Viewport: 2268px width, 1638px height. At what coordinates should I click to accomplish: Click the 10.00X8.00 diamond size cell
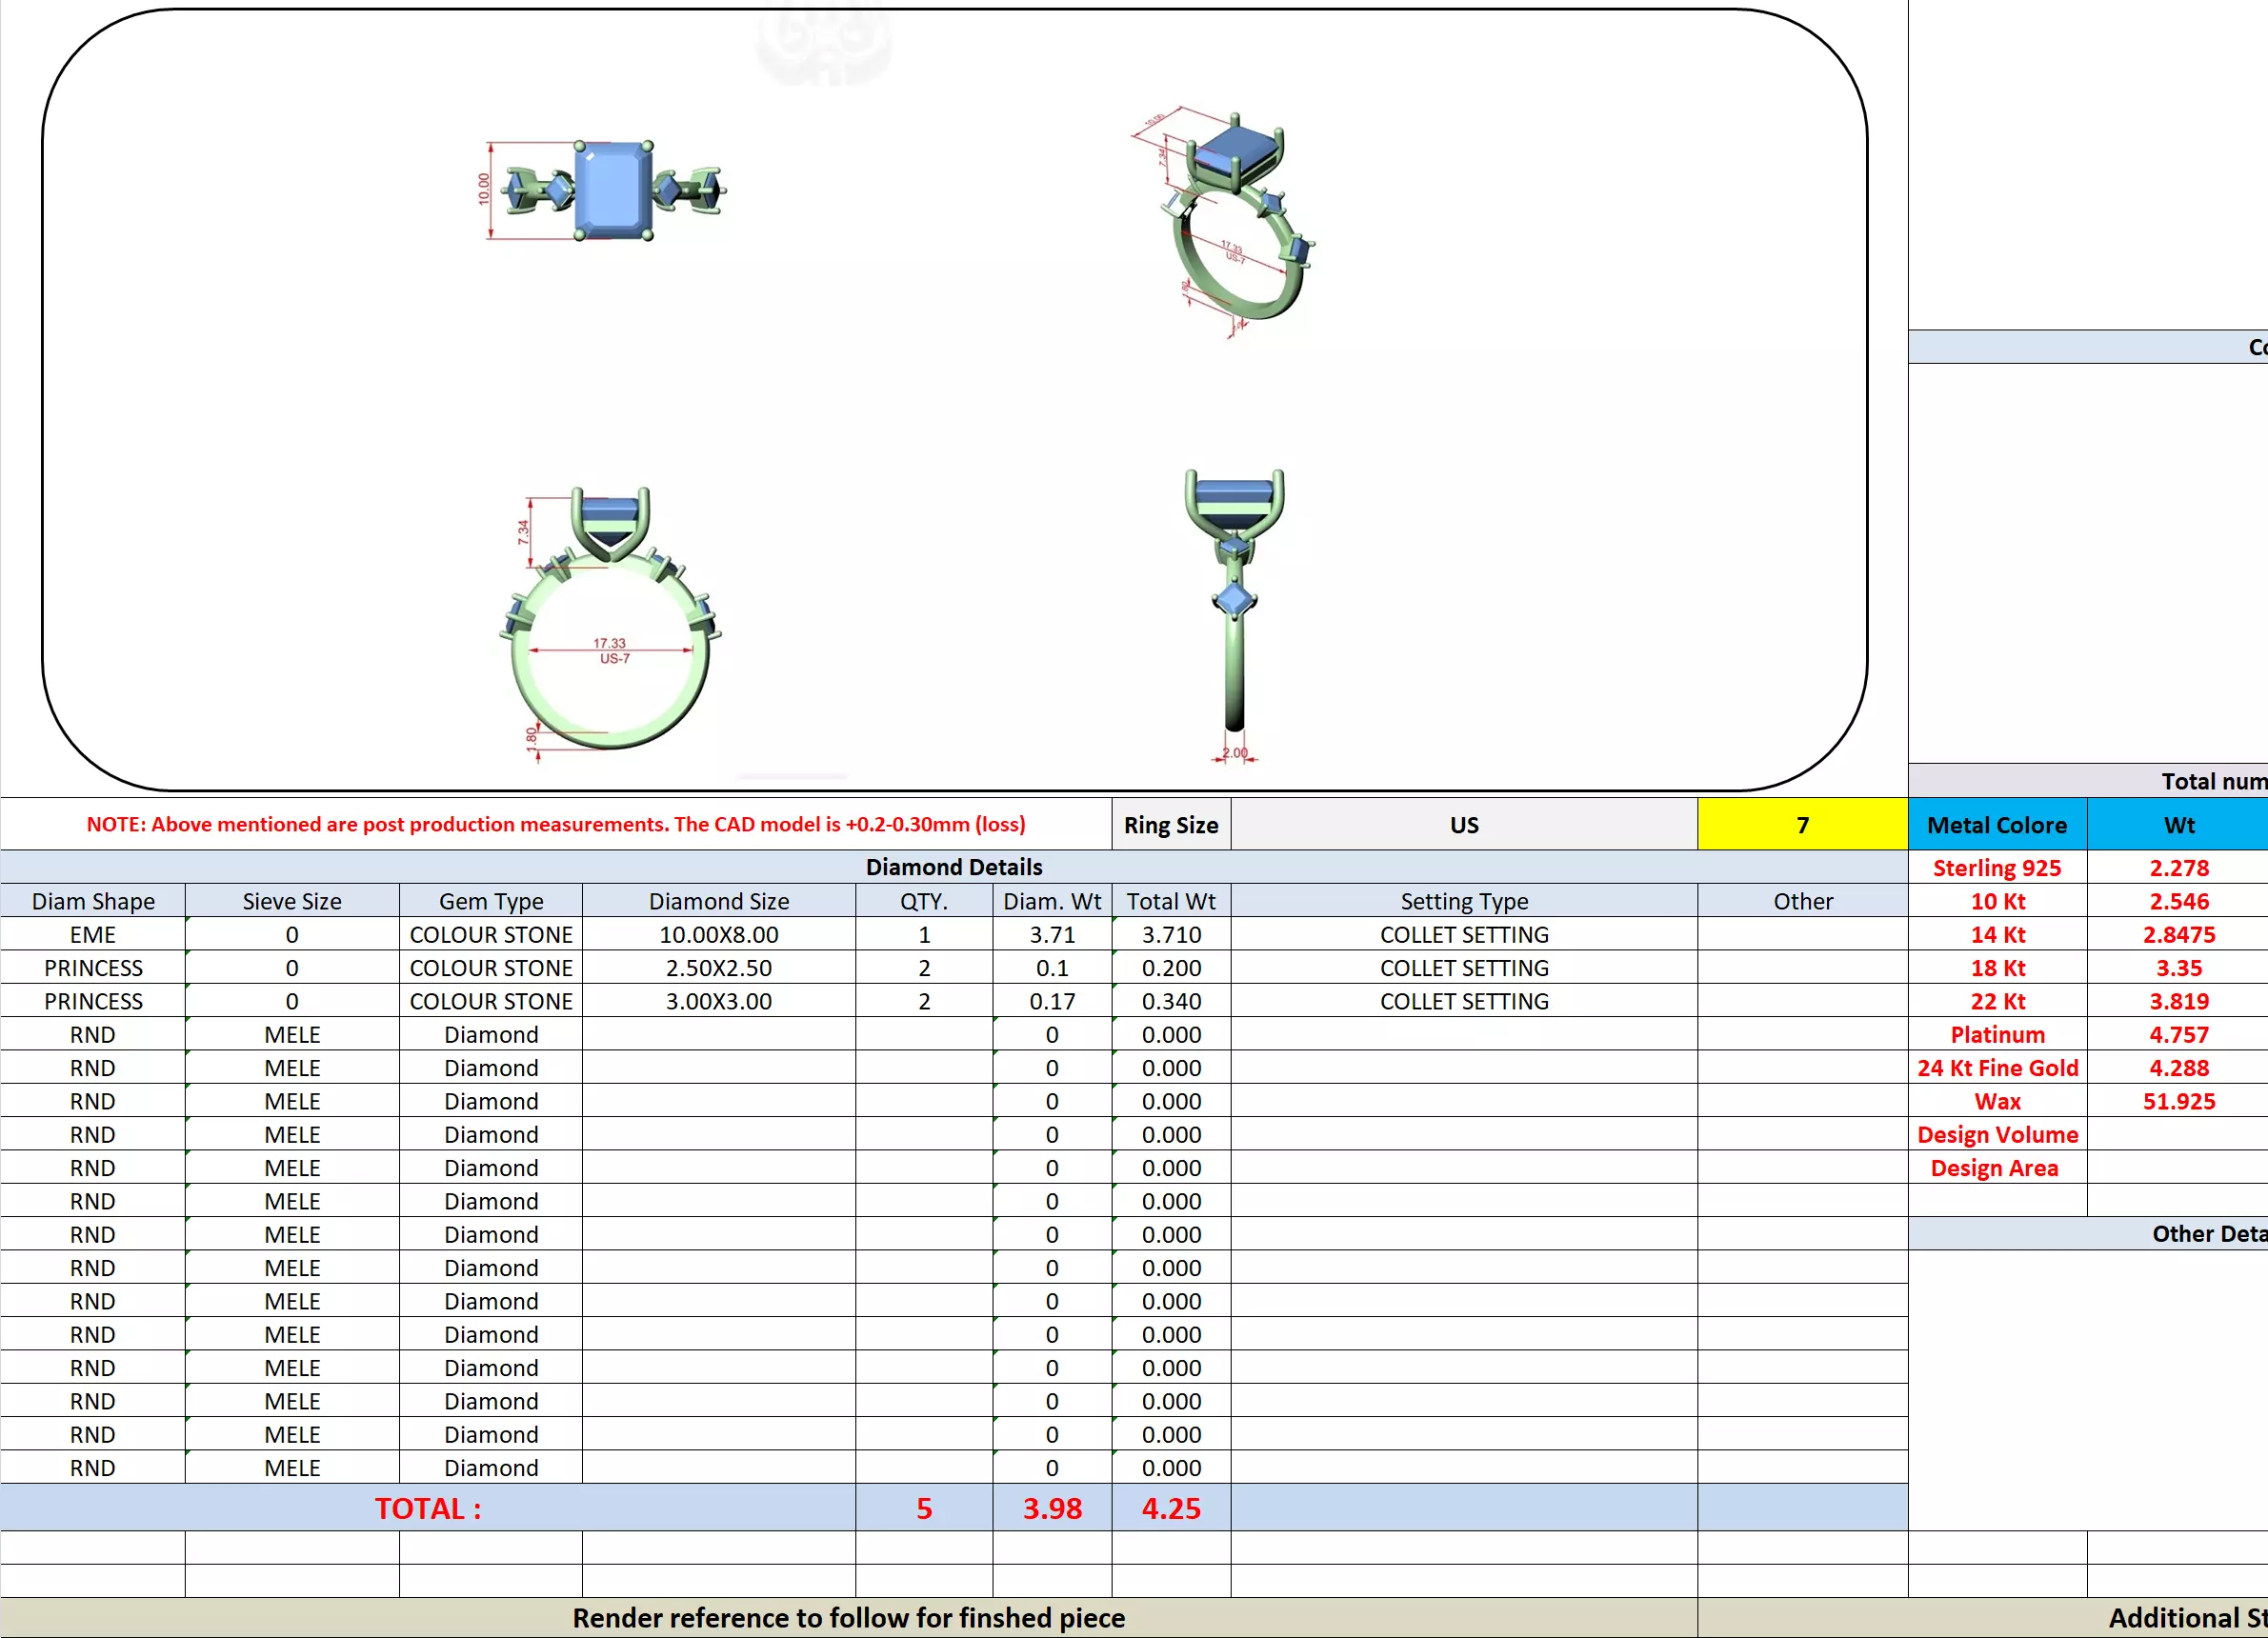pyautogui.click(x=718, y=934)
